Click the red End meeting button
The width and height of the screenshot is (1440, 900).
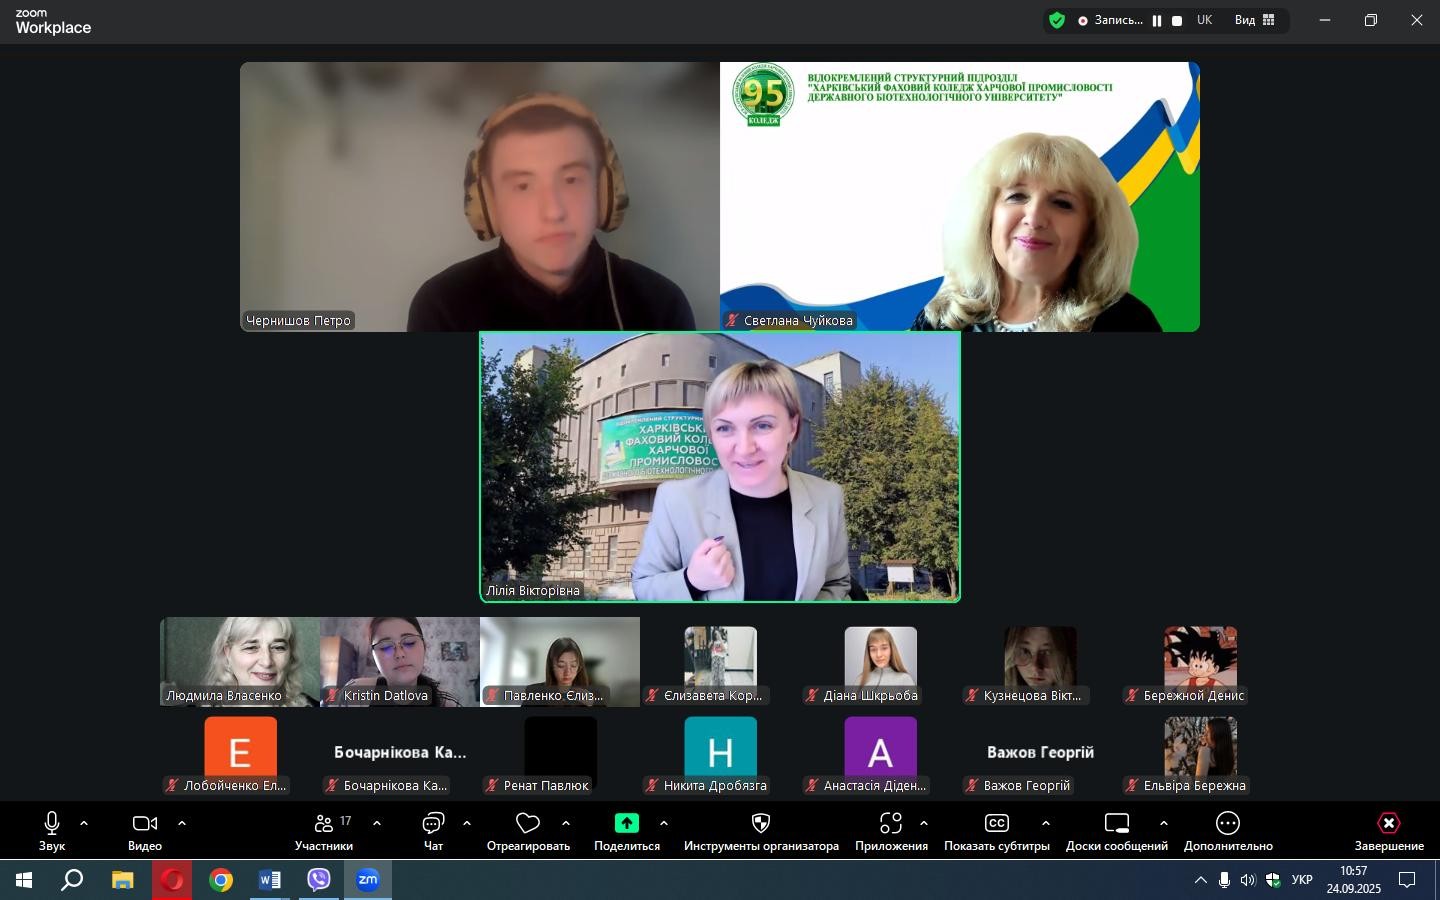tap(1388, 824)
